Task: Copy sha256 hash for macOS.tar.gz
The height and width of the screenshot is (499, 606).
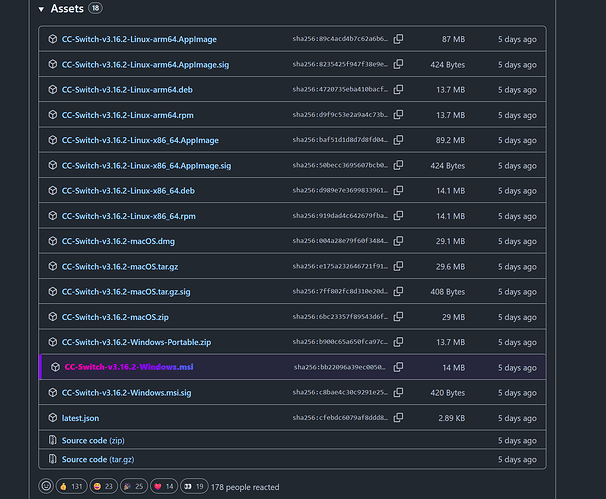Action: coord(398,266)
